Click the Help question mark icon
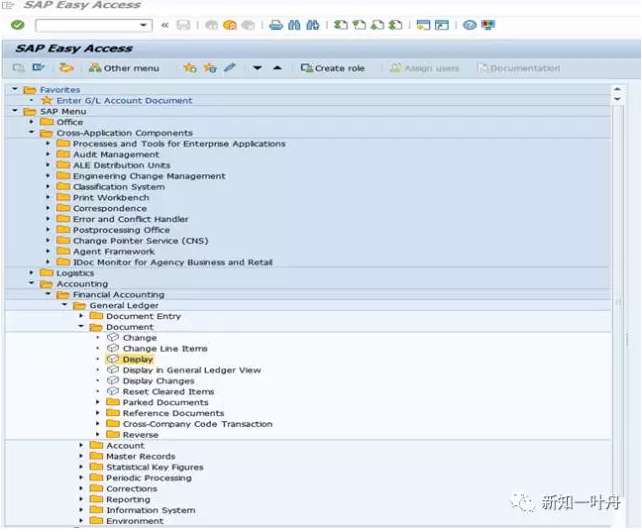642x532 pixels. 470,25
